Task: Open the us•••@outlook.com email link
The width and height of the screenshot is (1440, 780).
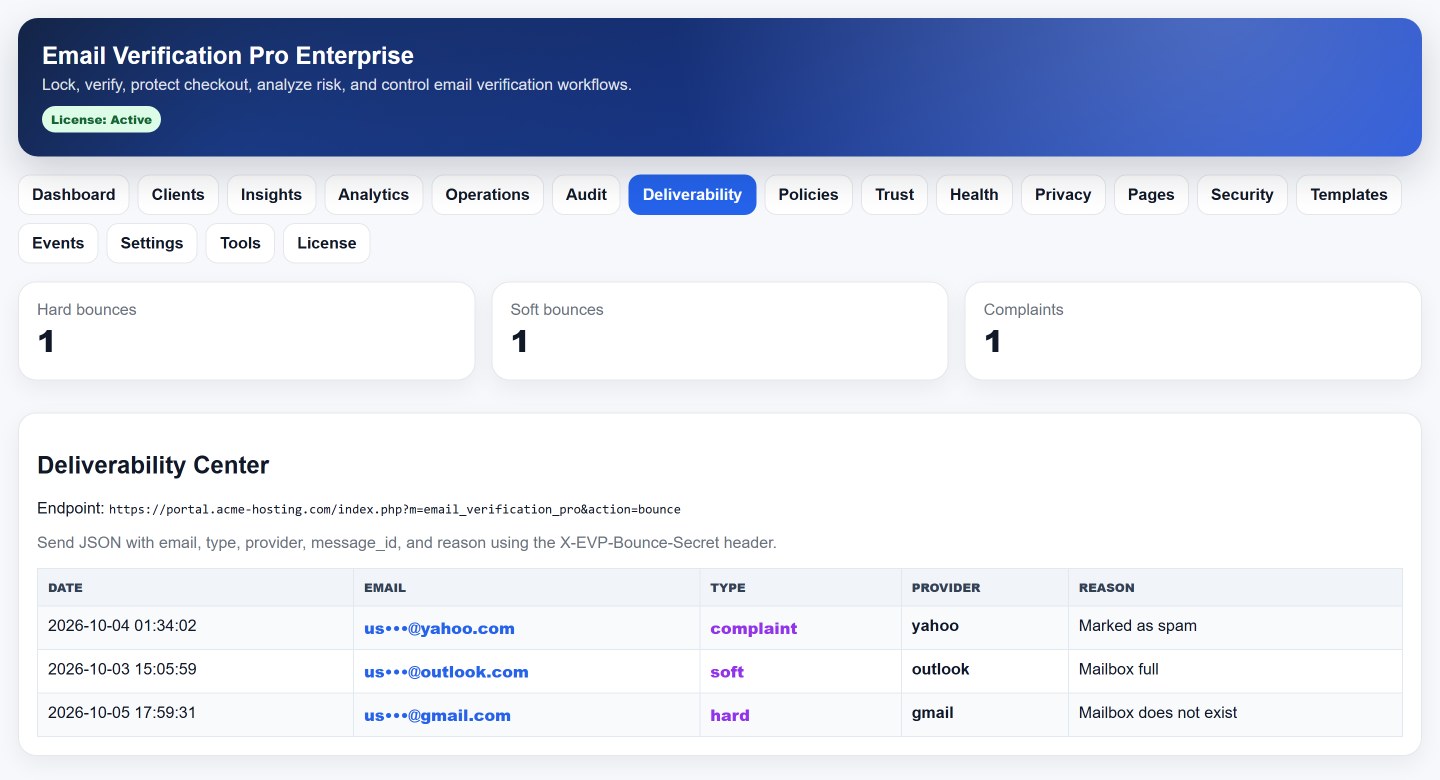Action: (446, 672)
